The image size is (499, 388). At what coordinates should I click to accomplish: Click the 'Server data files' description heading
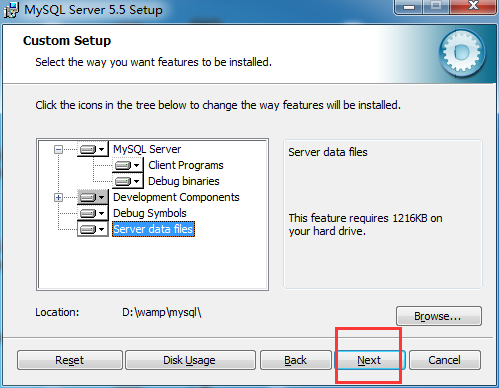coord(328,152)
